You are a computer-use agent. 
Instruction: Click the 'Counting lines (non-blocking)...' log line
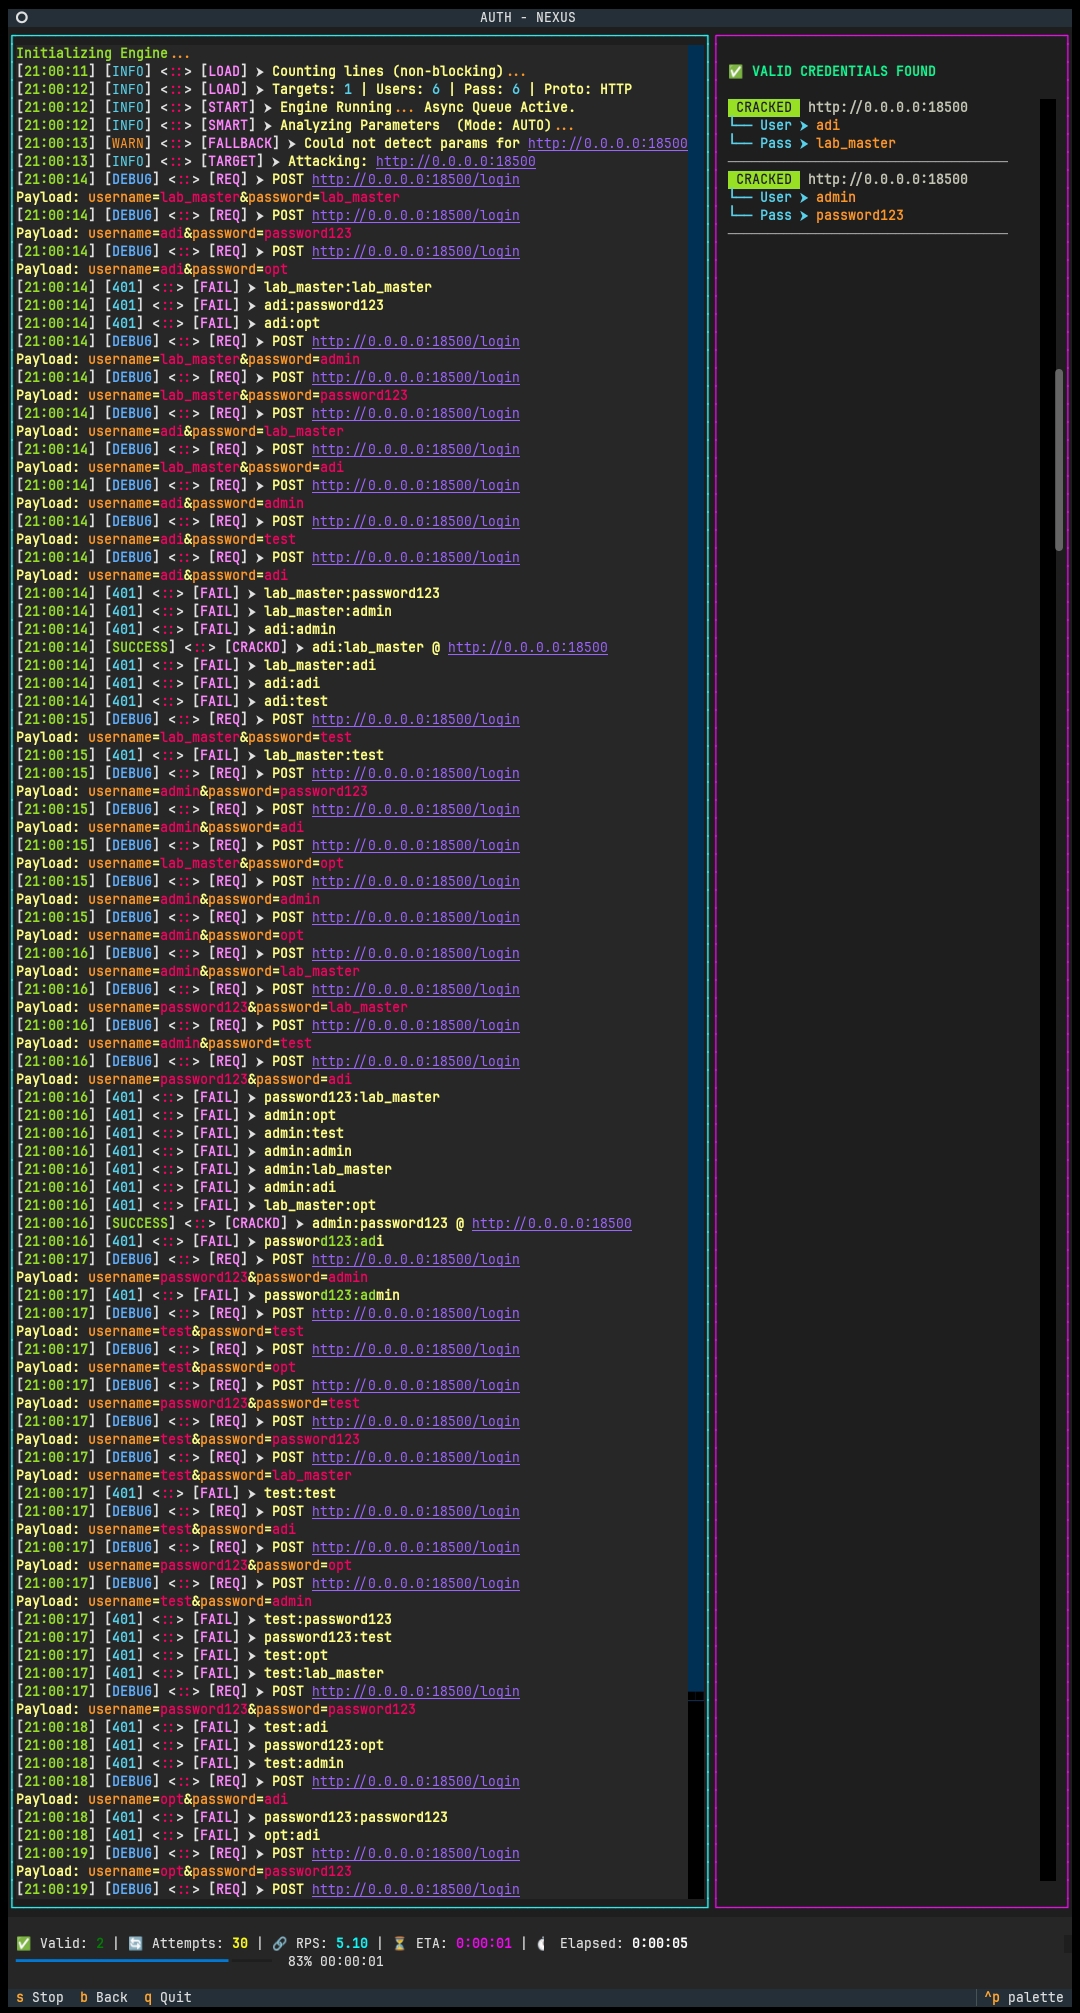coord(271,71)
